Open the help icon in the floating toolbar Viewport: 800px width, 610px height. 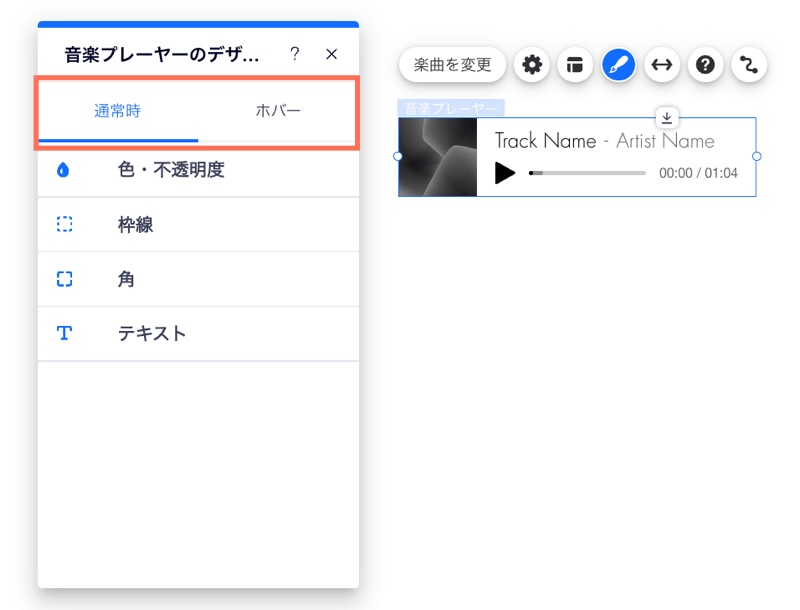click(705, 64)
